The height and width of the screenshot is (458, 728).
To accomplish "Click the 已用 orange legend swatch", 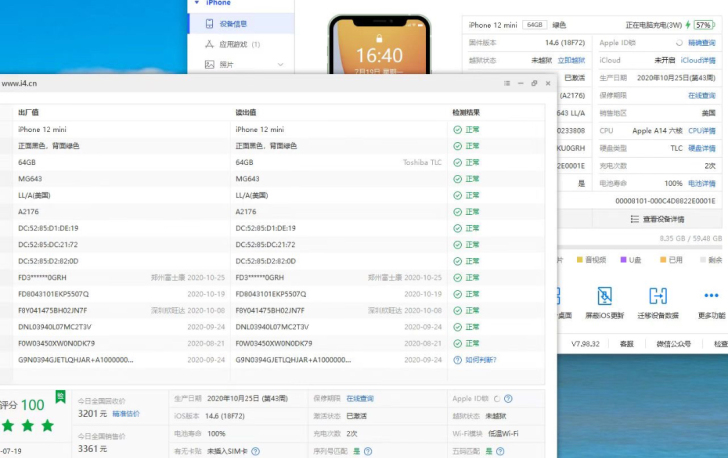I will 663,260.
